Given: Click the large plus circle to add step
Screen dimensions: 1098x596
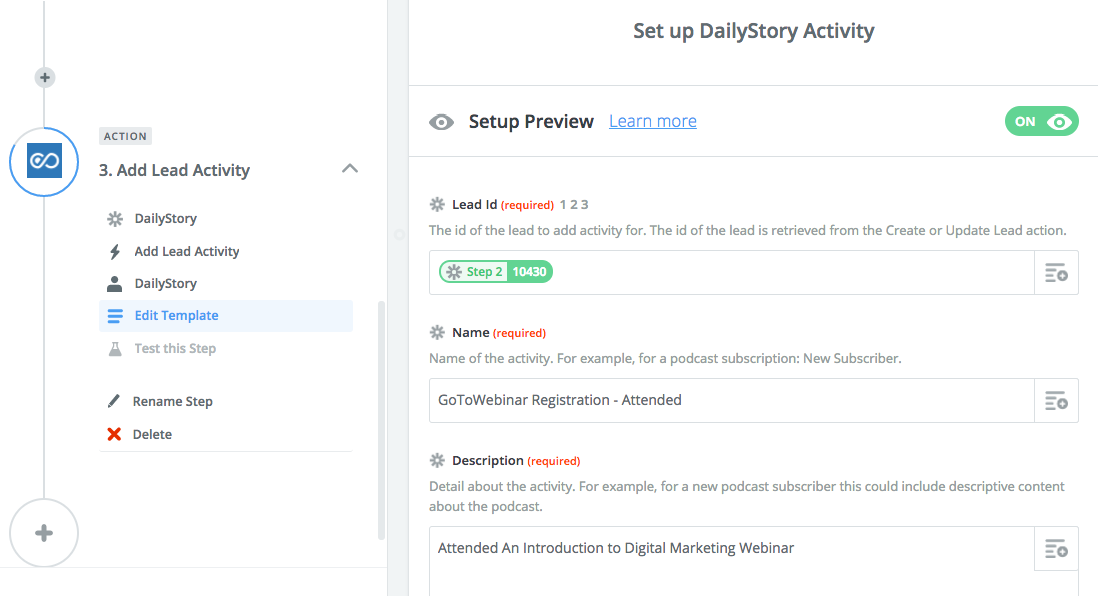Looking at the screenshot, I should 44,533.
